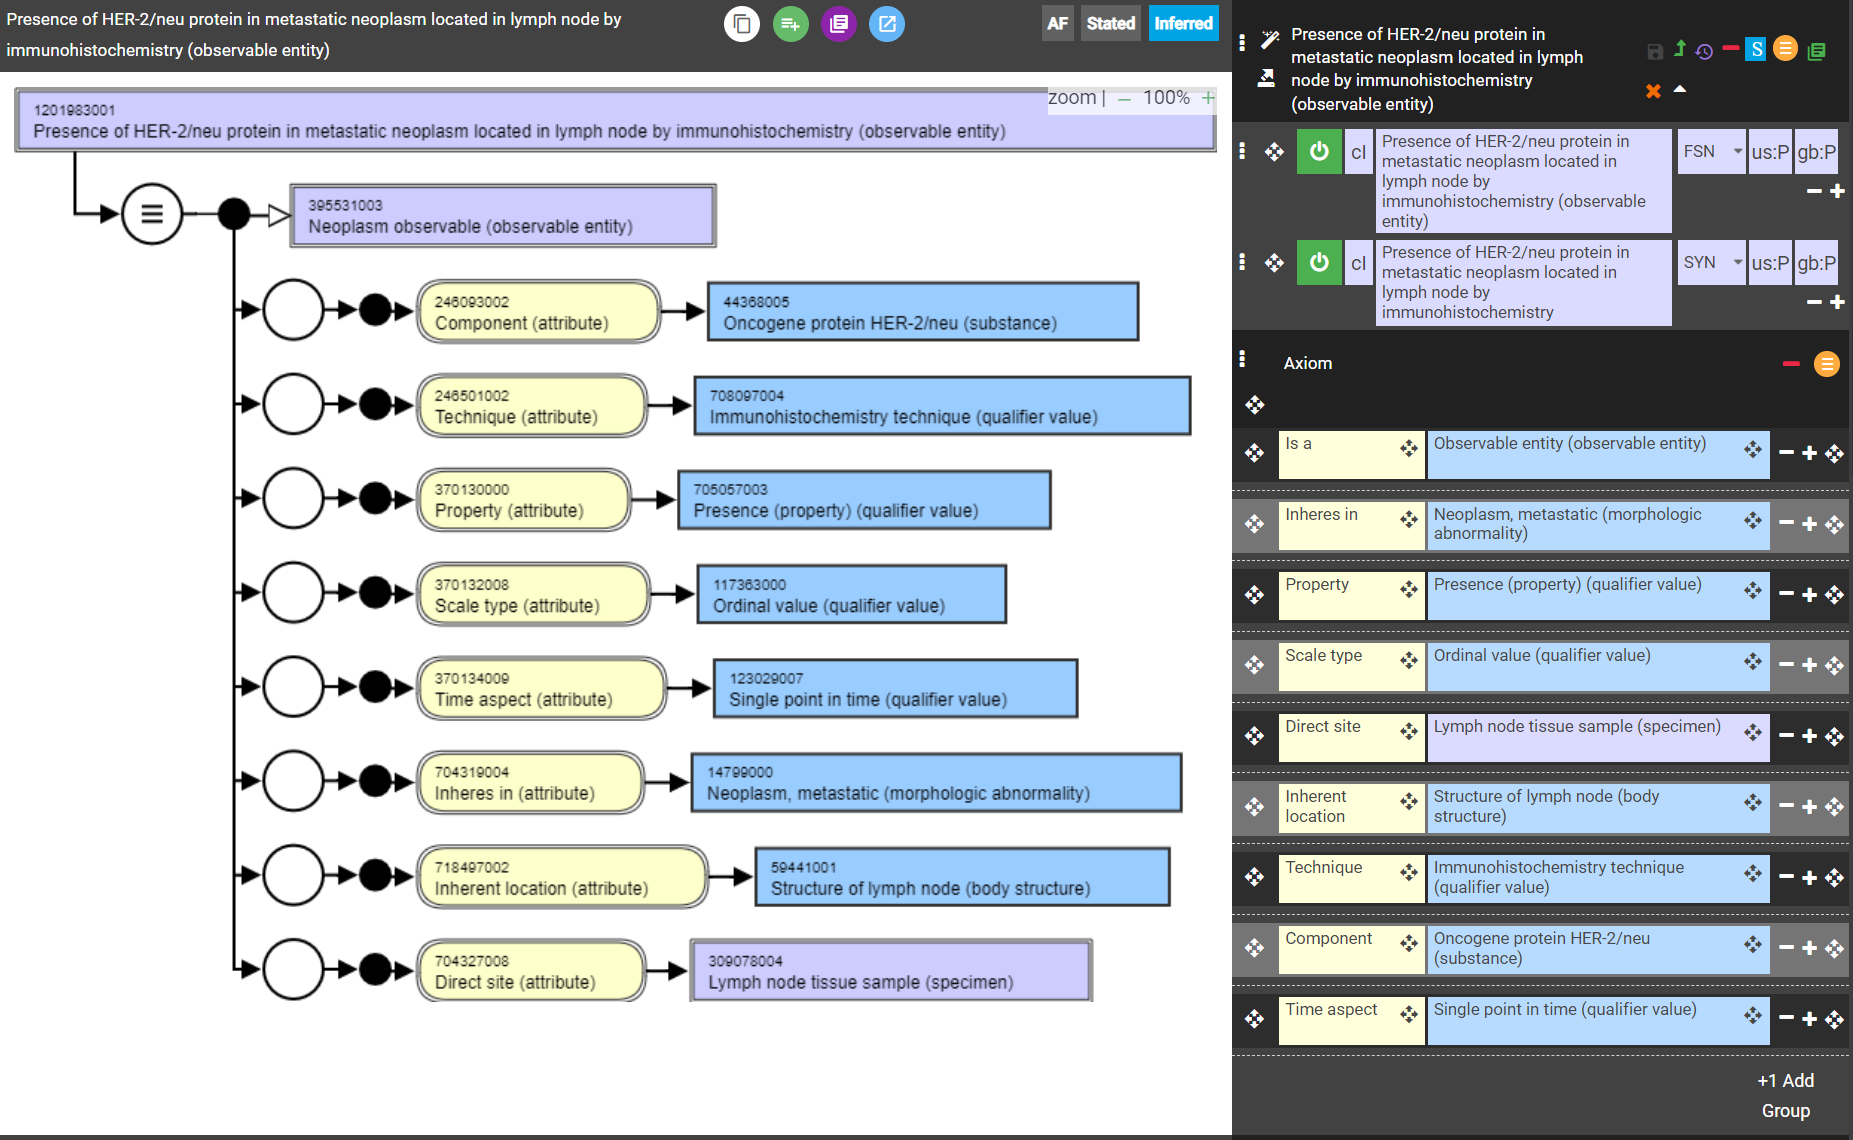
Task: Click the Structure of lymph node diagram node
Action: tap(963, 877)
